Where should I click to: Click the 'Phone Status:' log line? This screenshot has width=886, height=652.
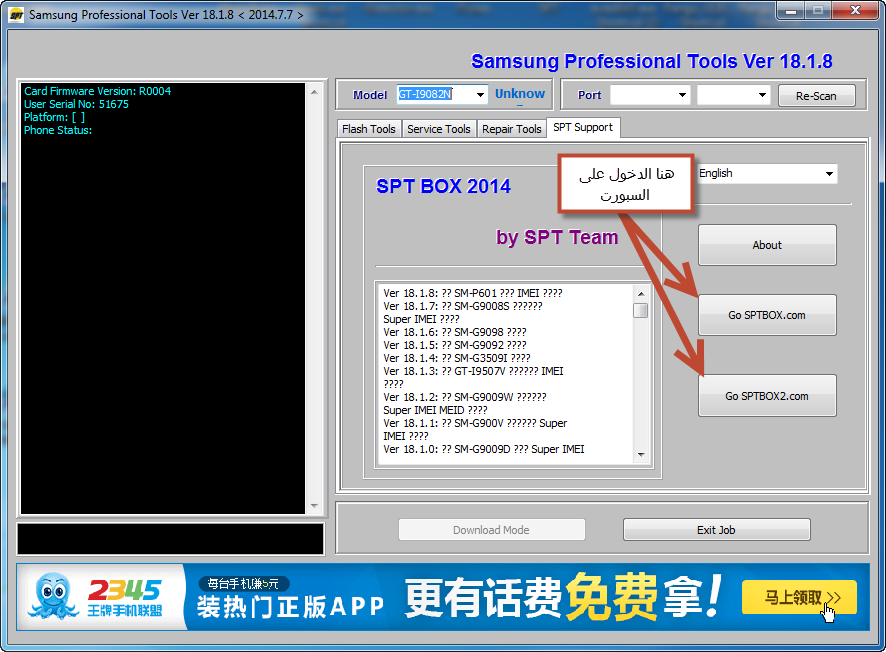pos(58,130)
